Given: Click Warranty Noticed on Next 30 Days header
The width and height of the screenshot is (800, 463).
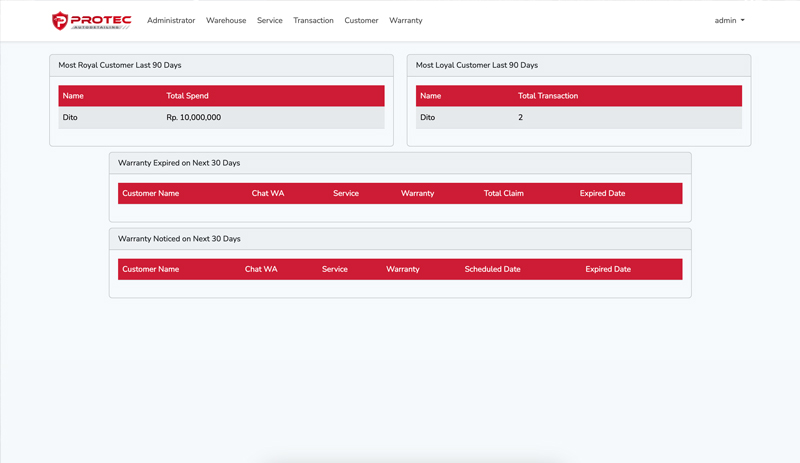Looking at the screenshot, I should click(179, 239).
